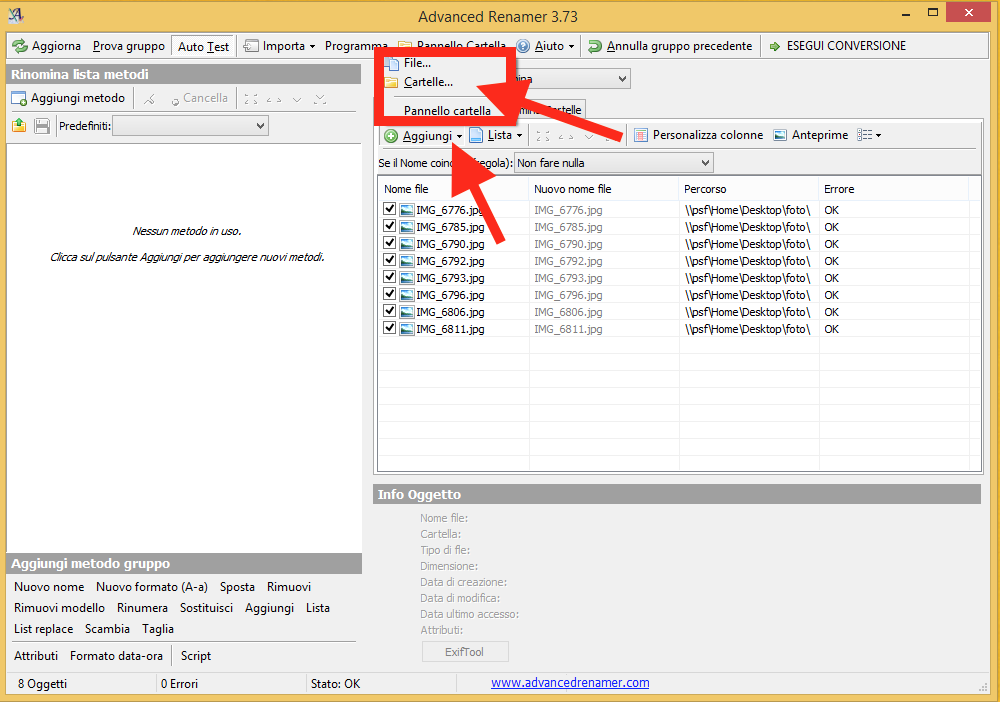Add the Taglia method
This screenshot has width=1000, height=702.
(158, 629)
